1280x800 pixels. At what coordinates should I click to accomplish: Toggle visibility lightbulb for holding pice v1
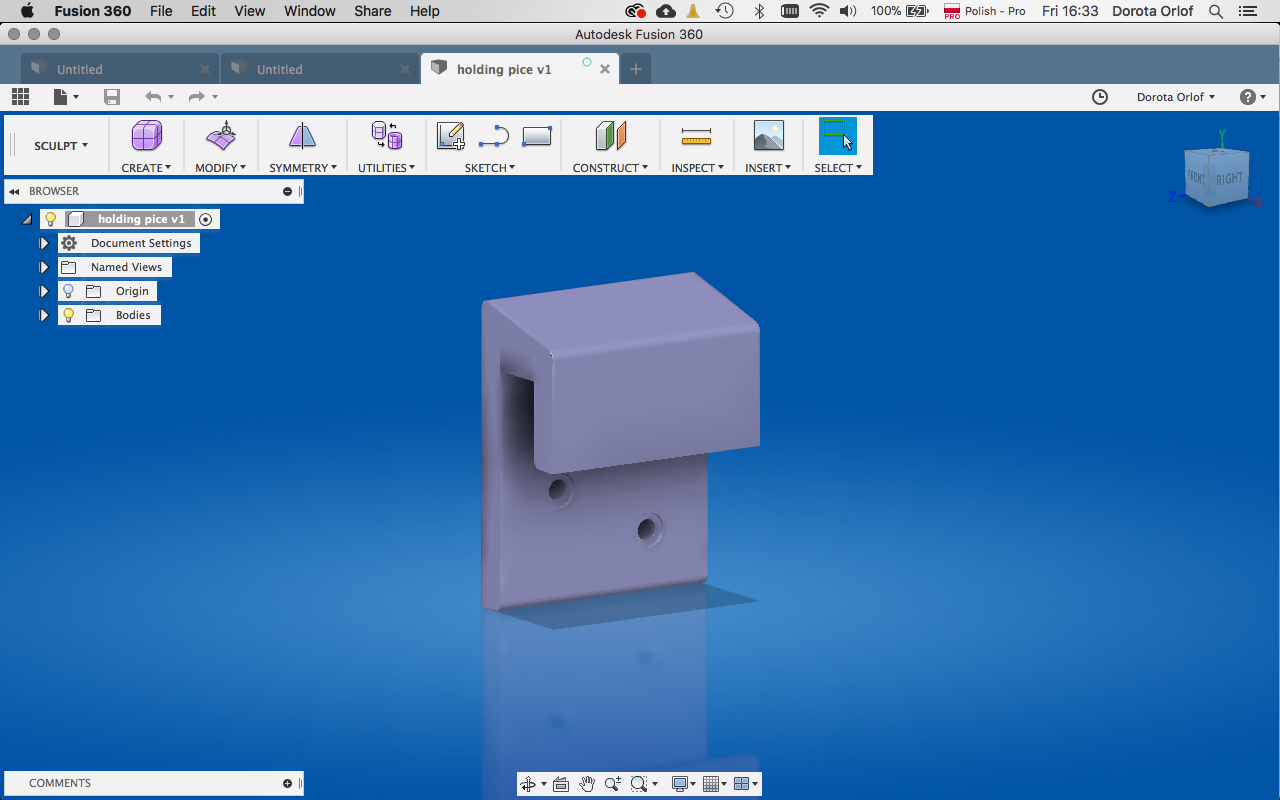tap(51, 219)
